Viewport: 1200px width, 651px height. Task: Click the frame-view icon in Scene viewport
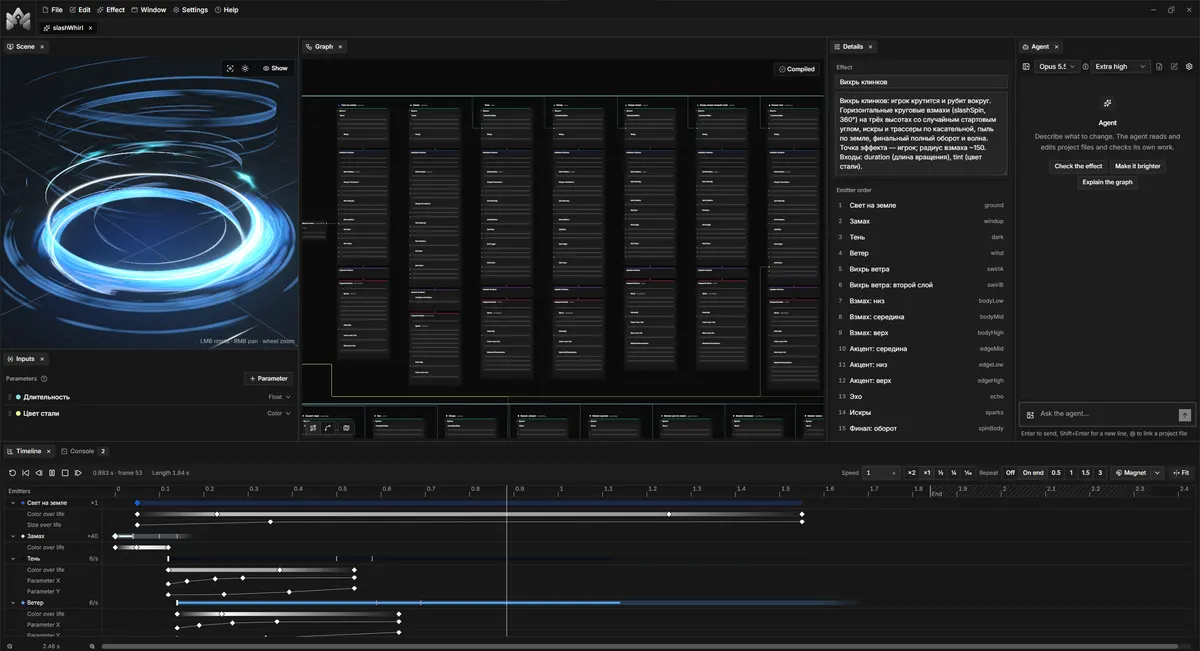[x=230, y=68]
